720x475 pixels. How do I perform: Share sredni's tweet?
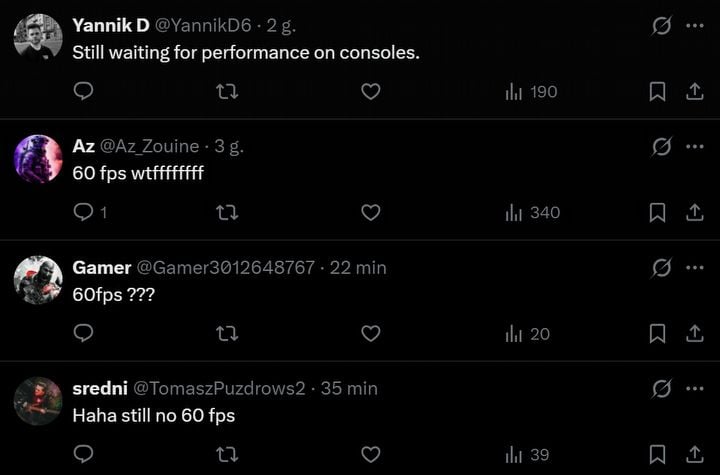694,454
